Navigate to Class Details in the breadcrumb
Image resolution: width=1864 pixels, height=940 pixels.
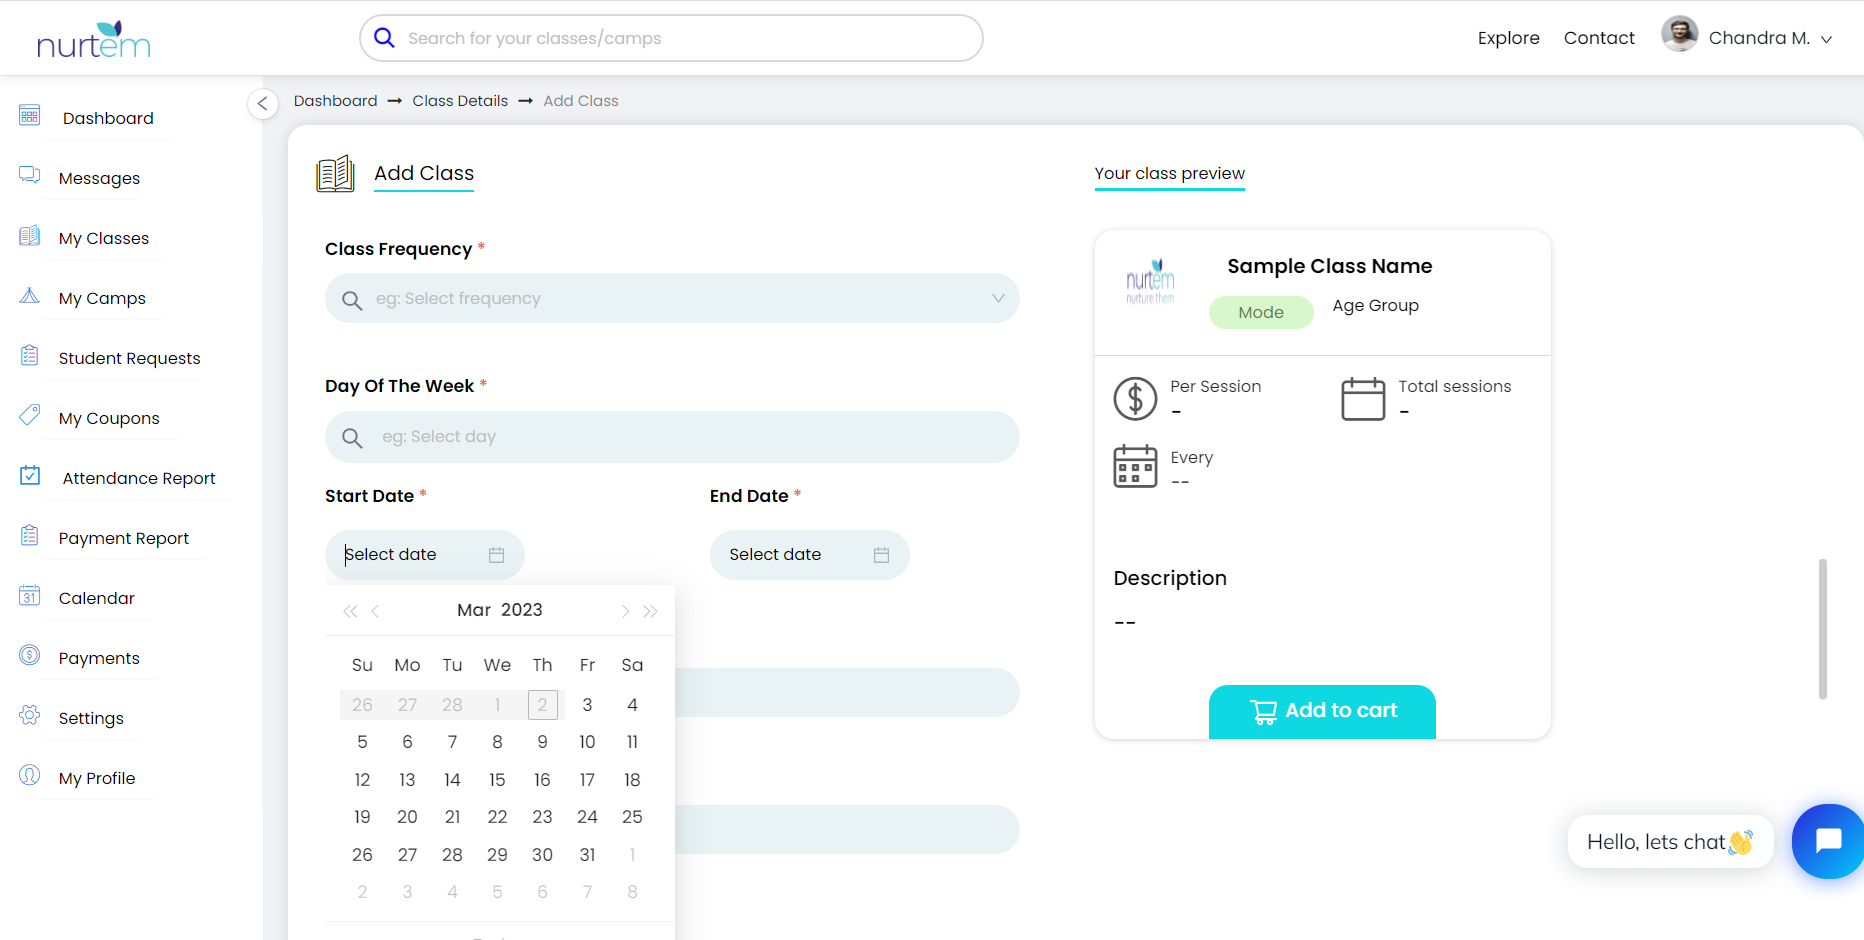[x=460, y=100]
